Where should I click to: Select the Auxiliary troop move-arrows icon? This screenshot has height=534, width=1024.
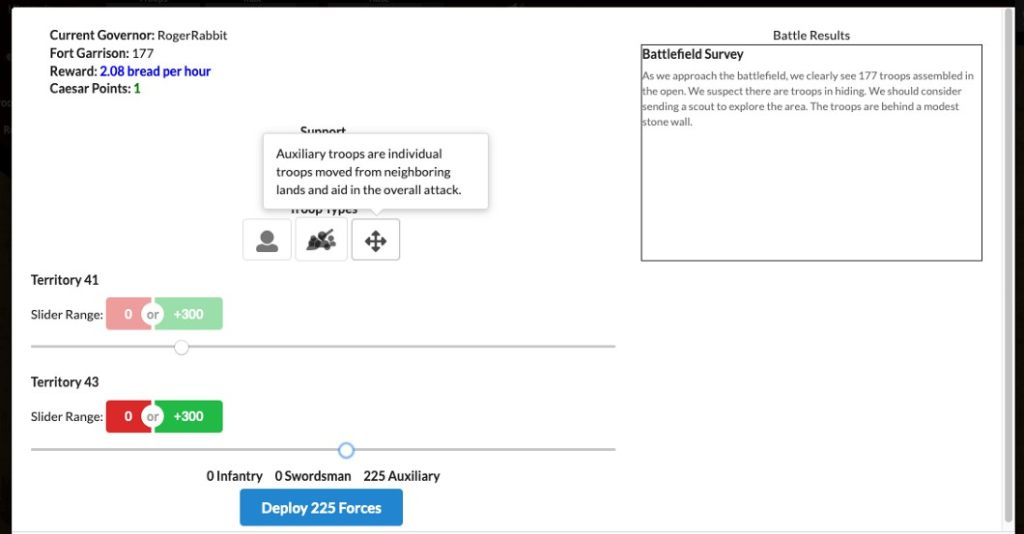click(x=376, y=240)
